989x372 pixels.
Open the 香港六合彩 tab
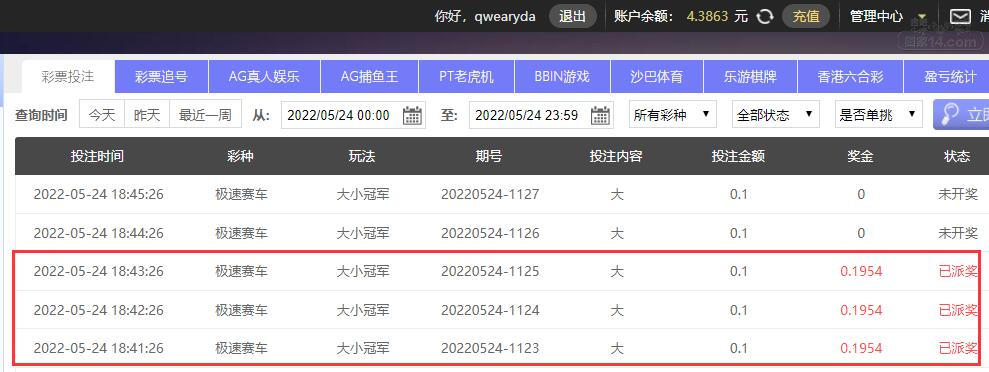850,77
